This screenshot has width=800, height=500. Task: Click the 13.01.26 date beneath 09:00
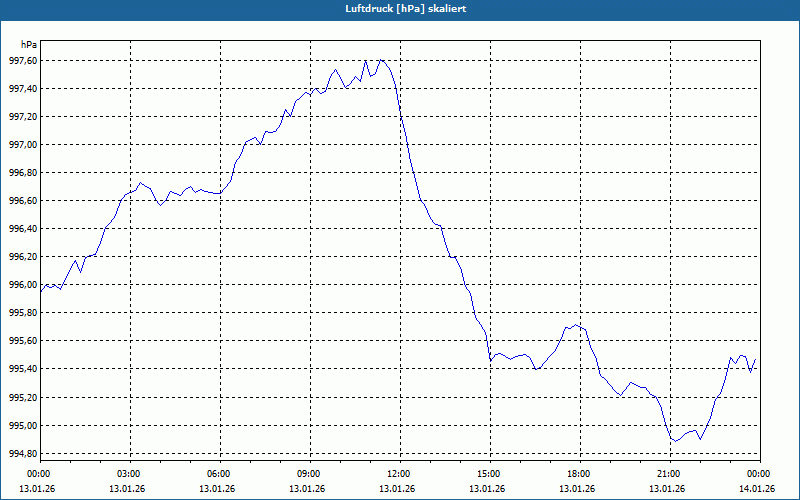tap(307, 489)
